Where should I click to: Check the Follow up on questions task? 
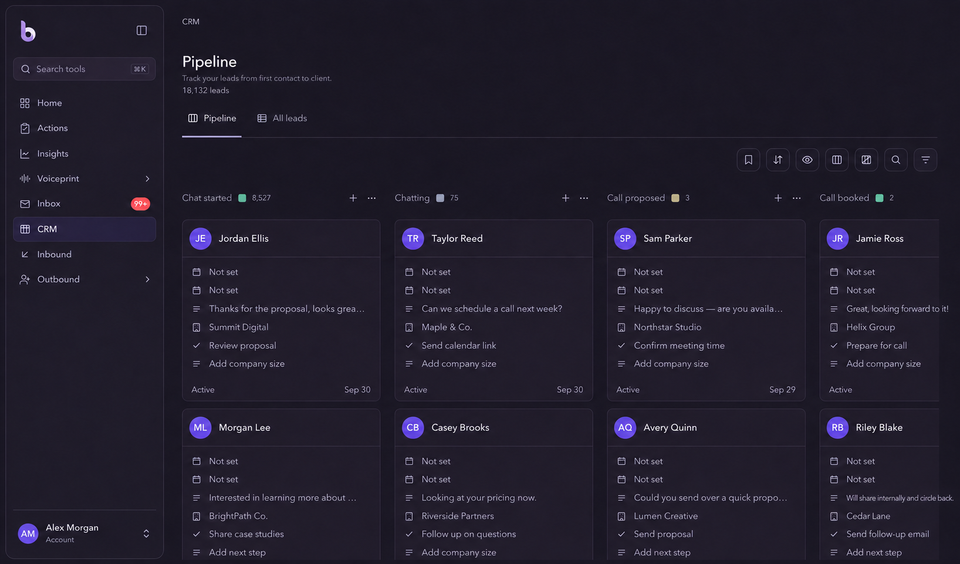click(409, 534)
